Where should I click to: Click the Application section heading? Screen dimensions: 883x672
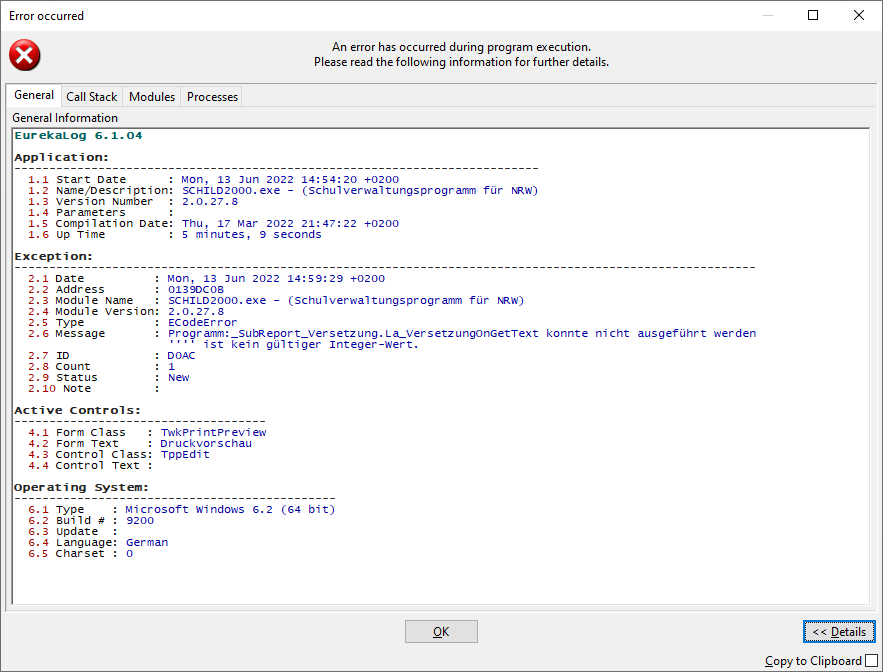[61, 157]
